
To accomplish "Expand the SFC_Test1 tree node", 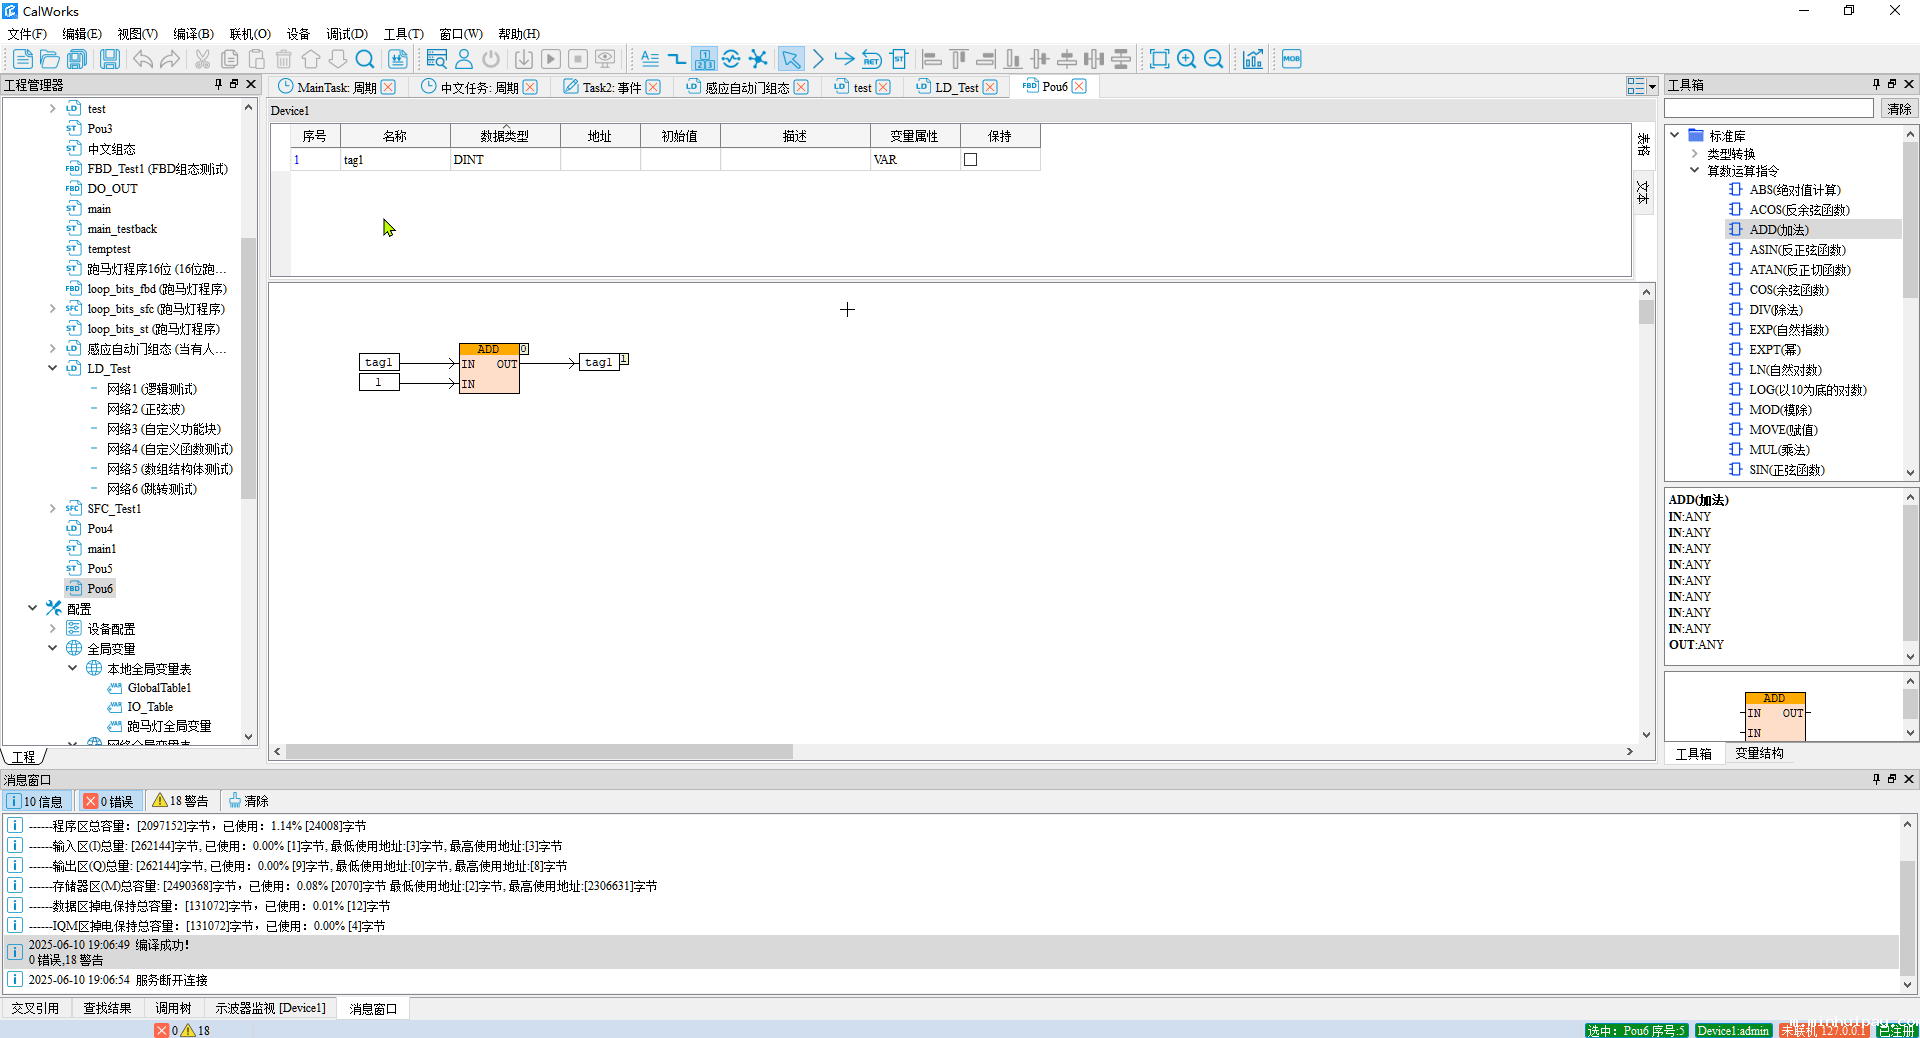I will tap(53, 509).
